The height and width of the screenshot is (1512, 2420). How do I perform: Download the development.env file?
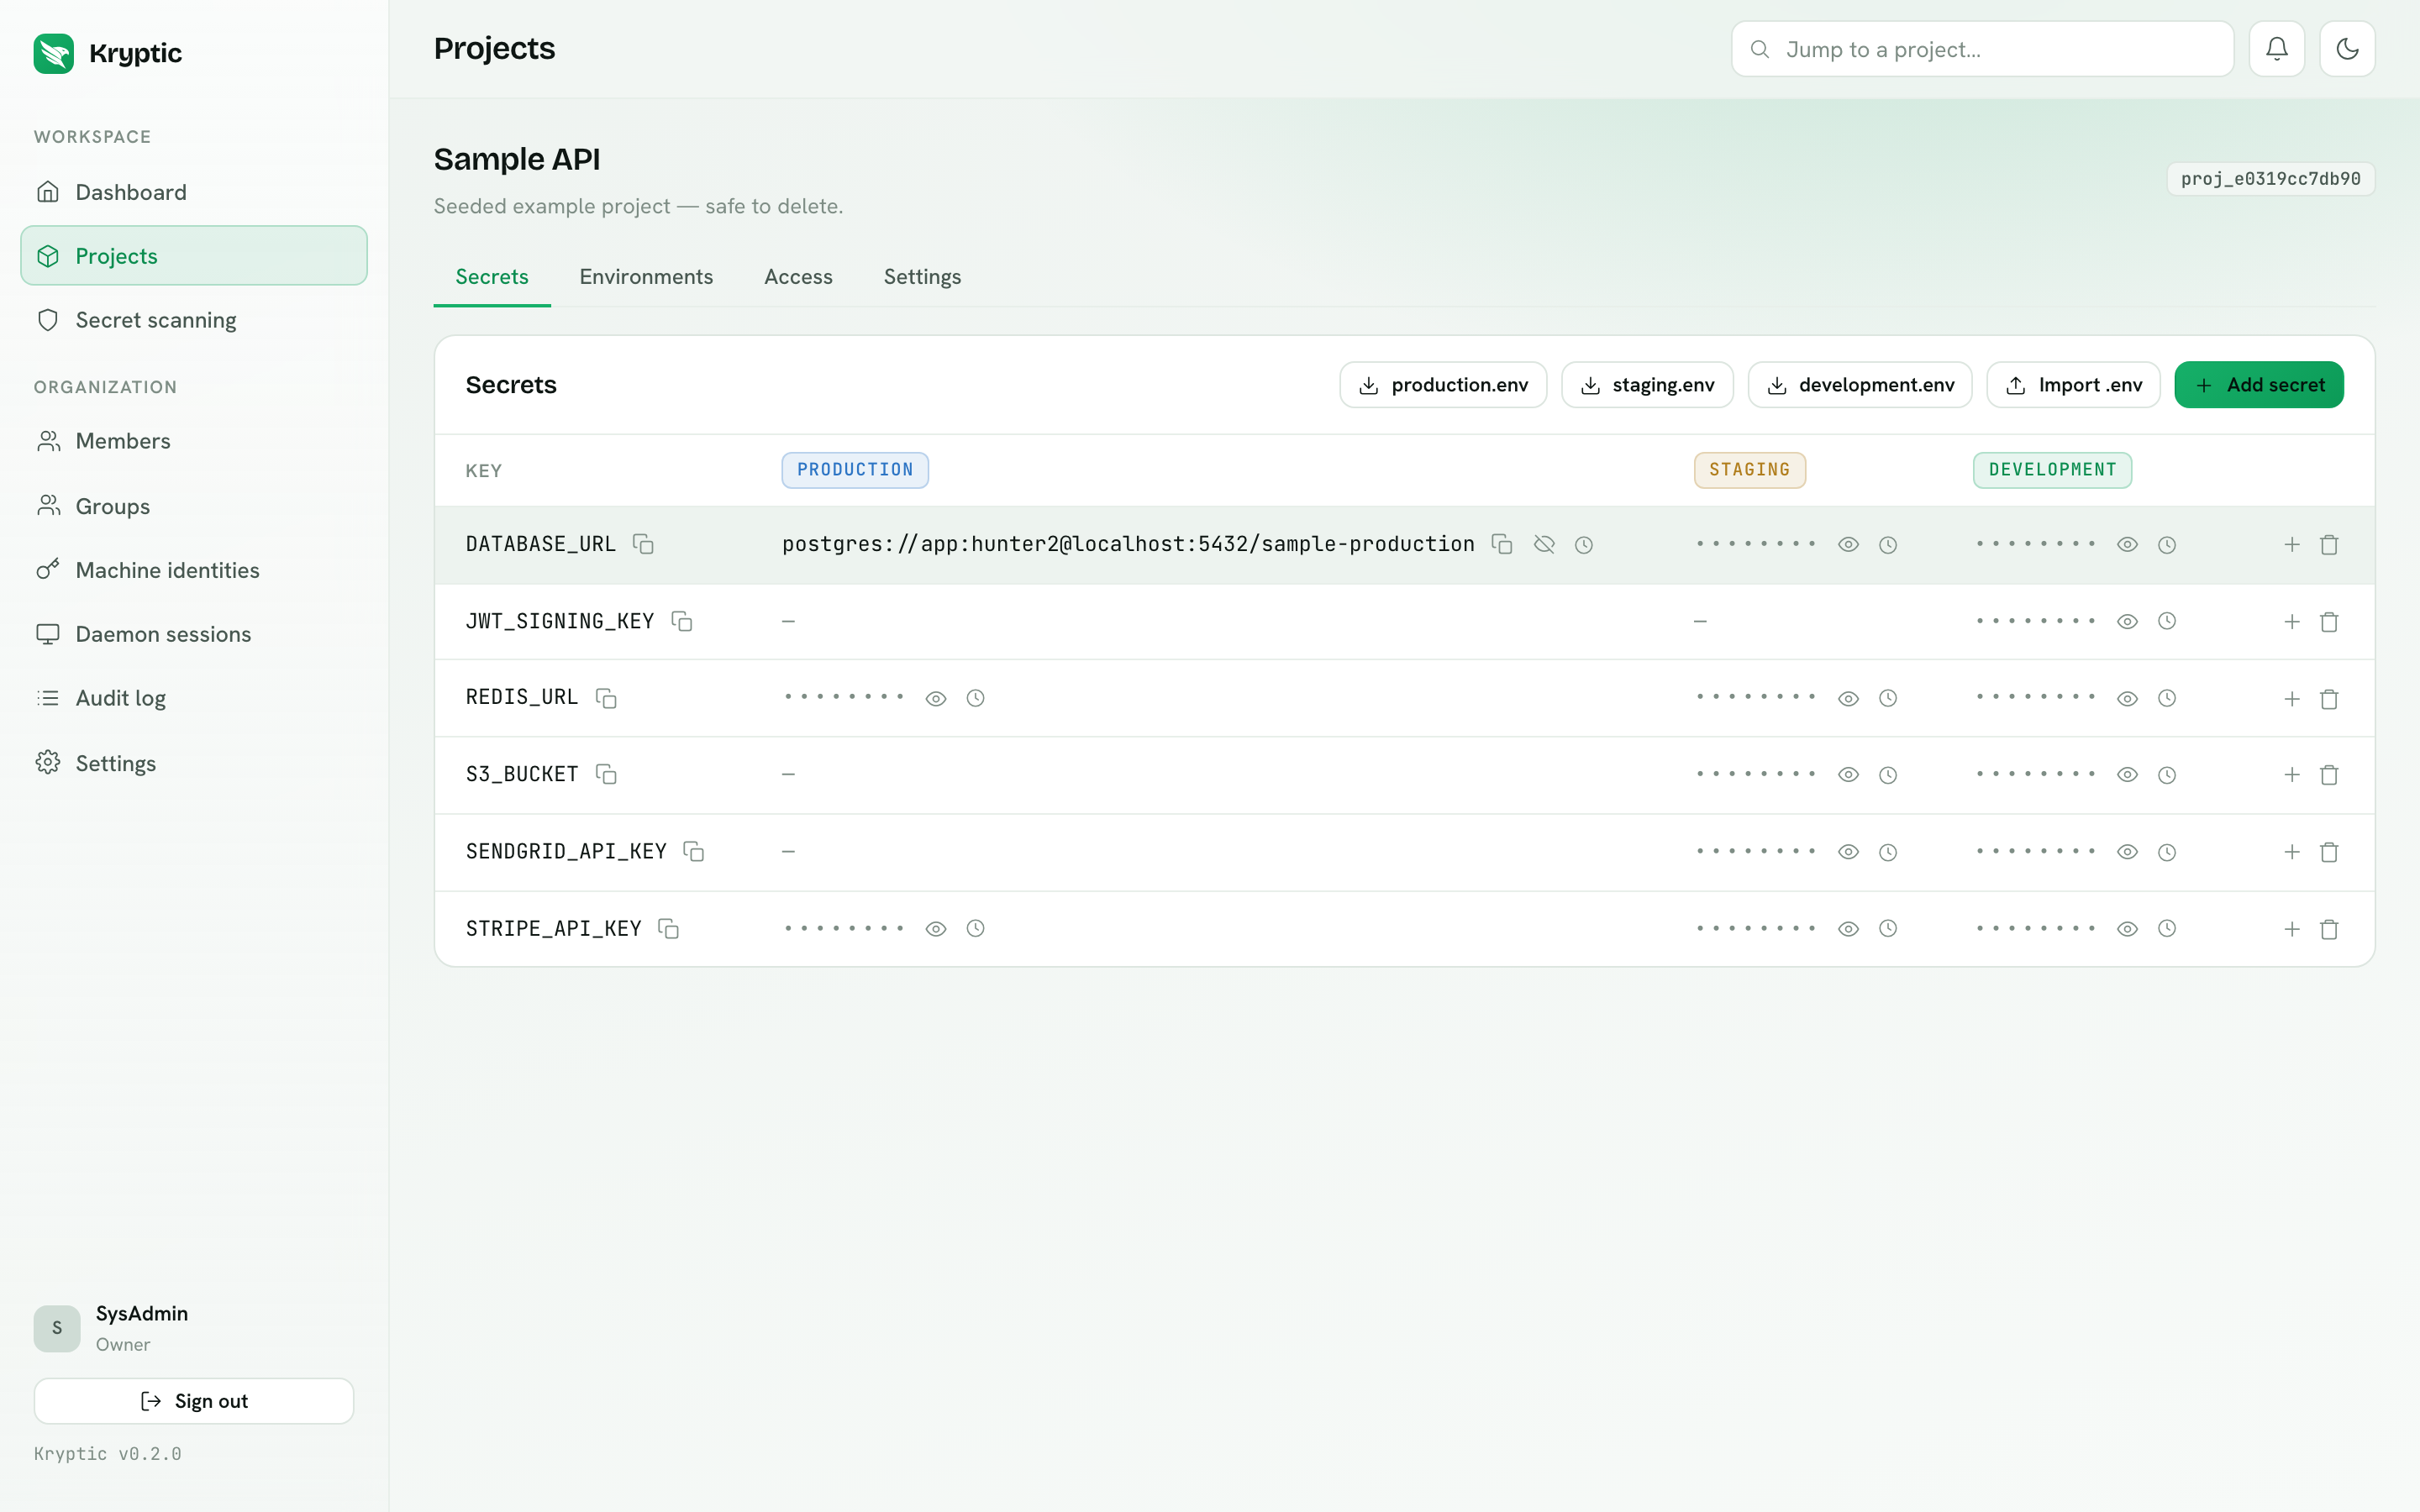[x=1860, y=385]
